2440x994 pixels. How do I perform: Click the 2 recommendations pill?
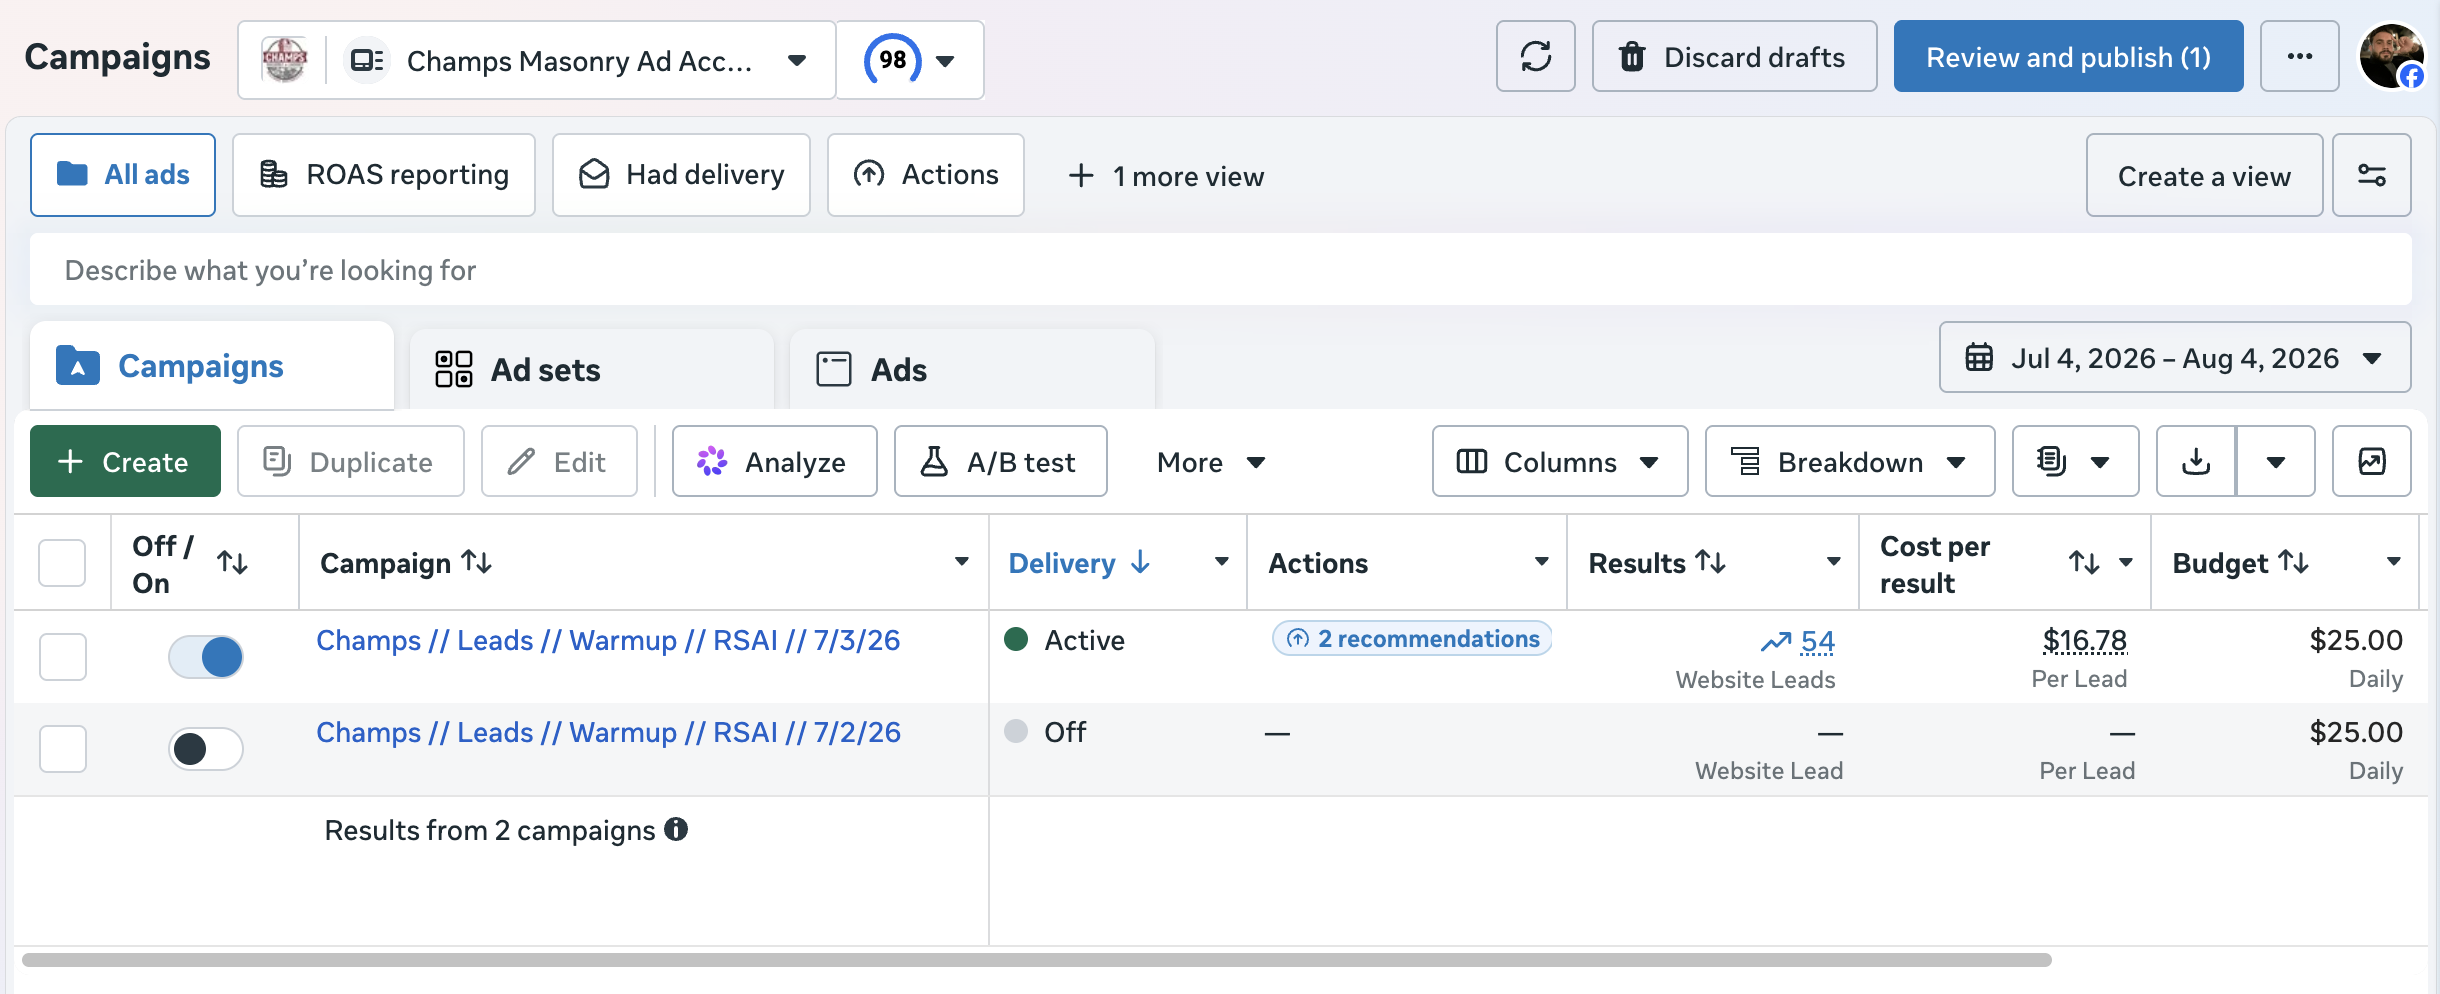pos(1411,638)
